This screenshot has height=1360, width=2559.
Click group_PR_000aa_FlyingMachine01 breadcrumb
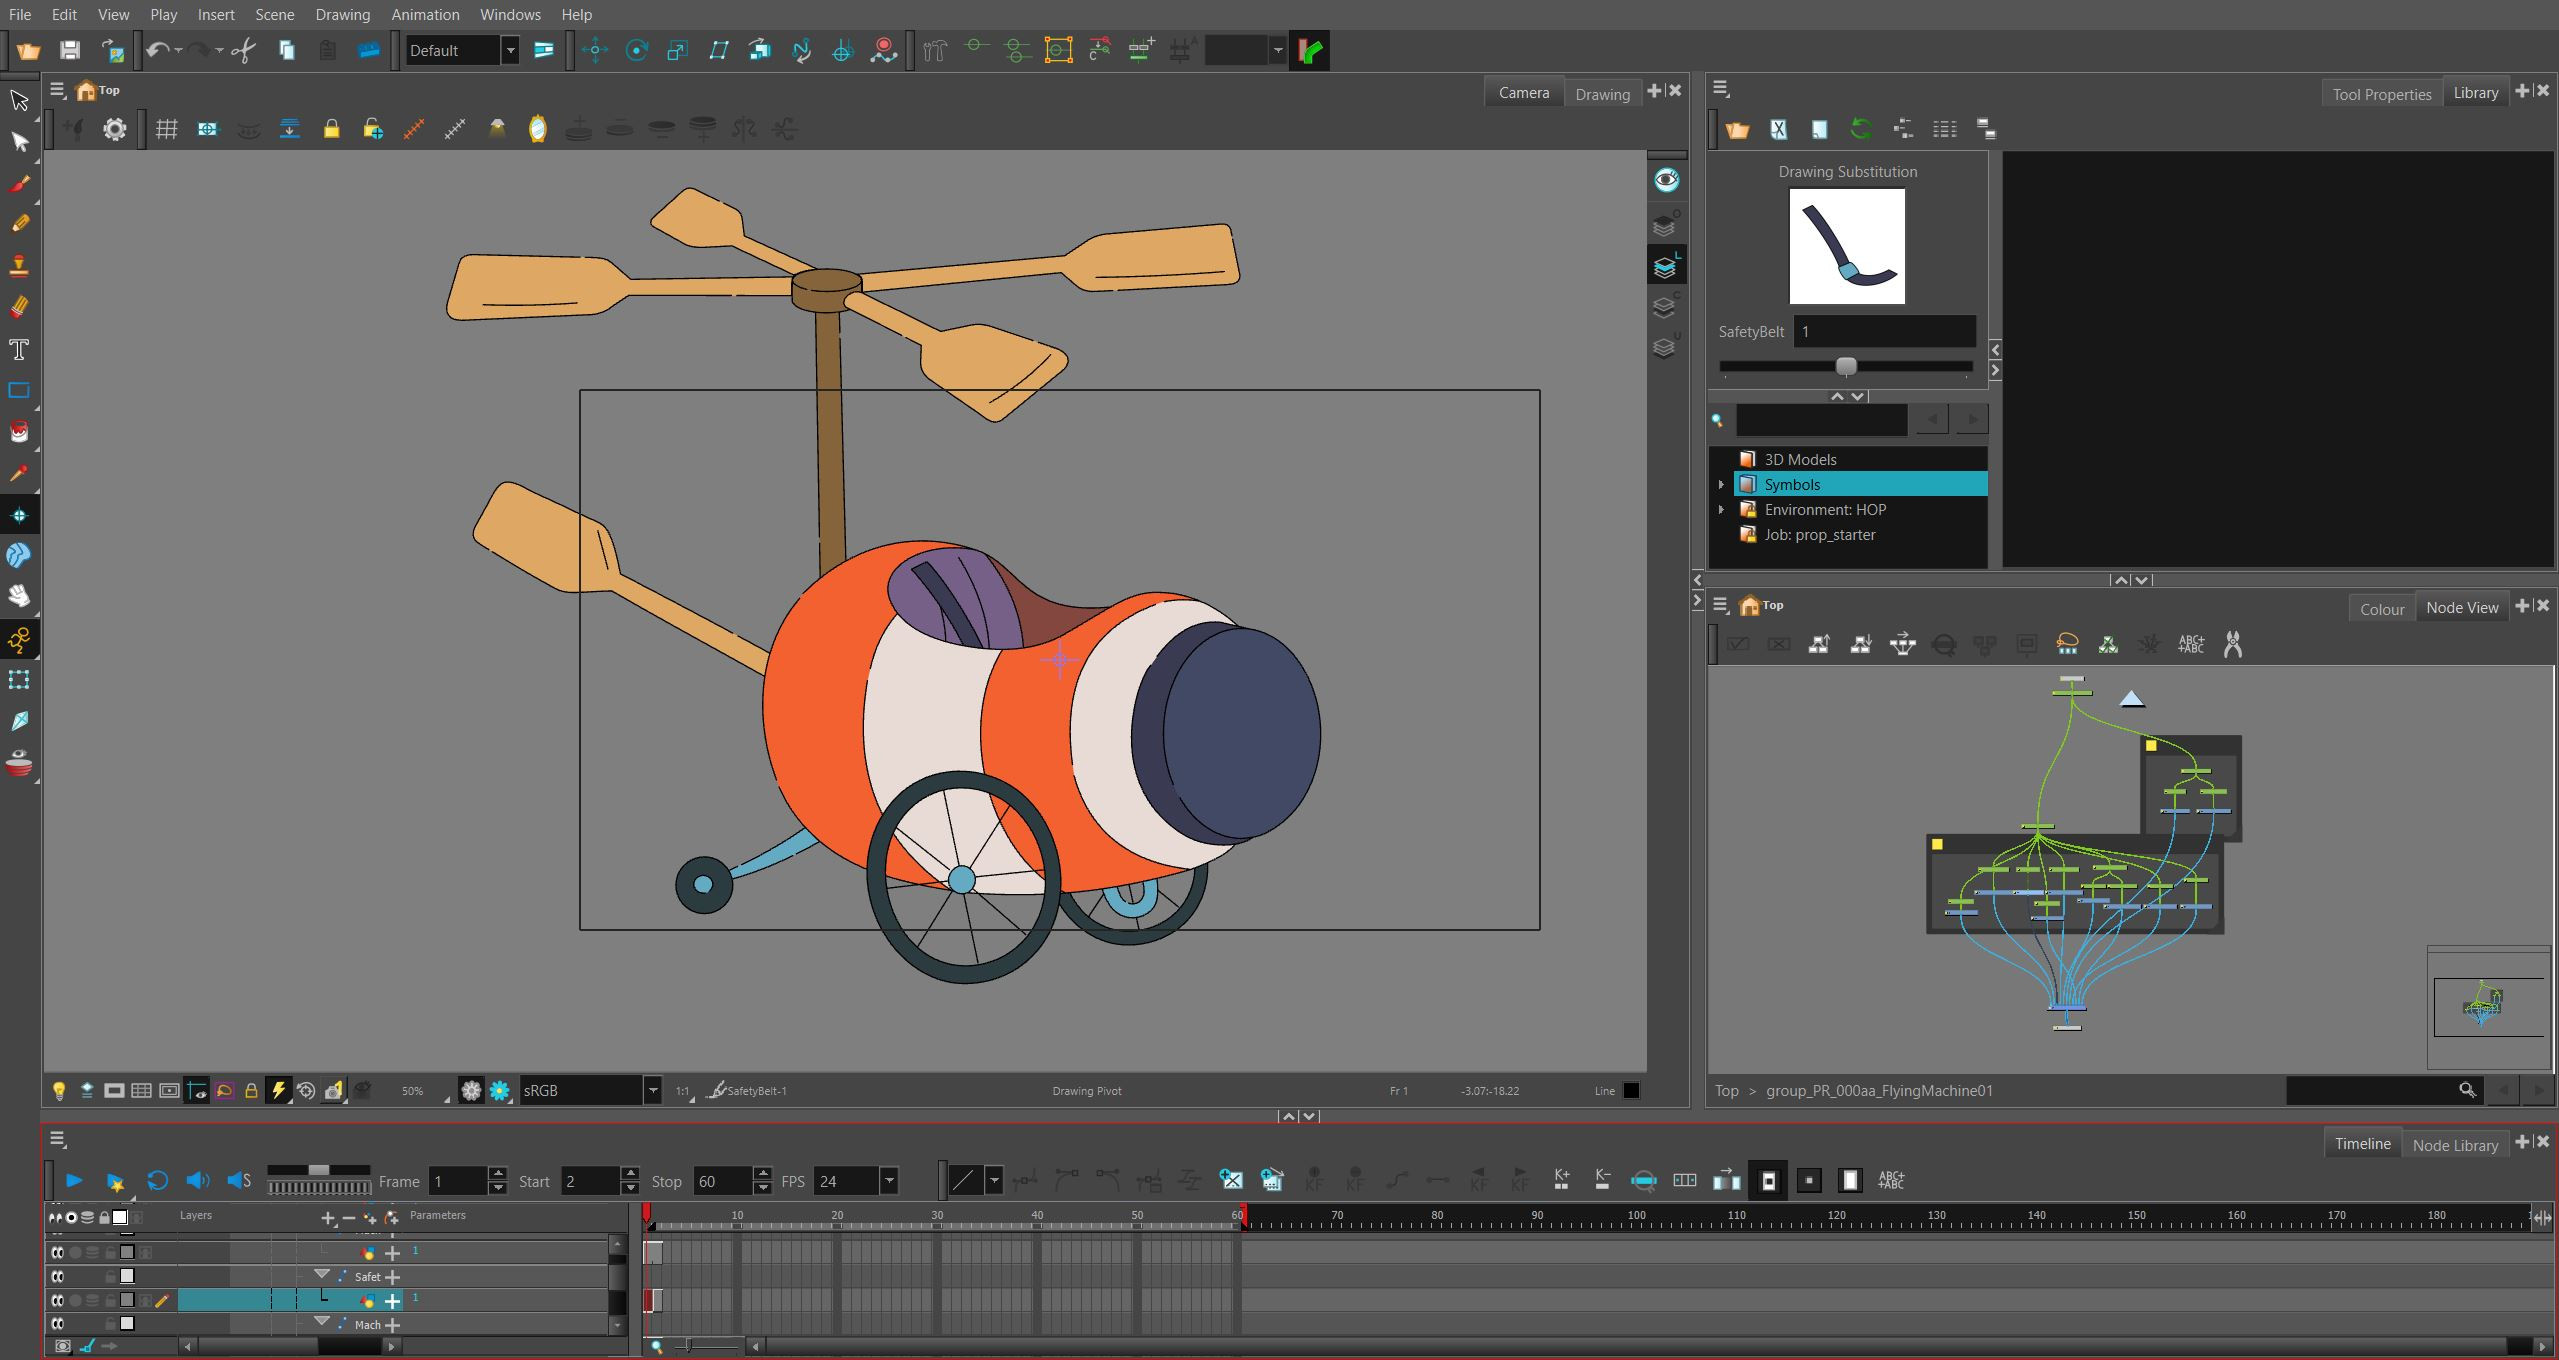1879,1091
